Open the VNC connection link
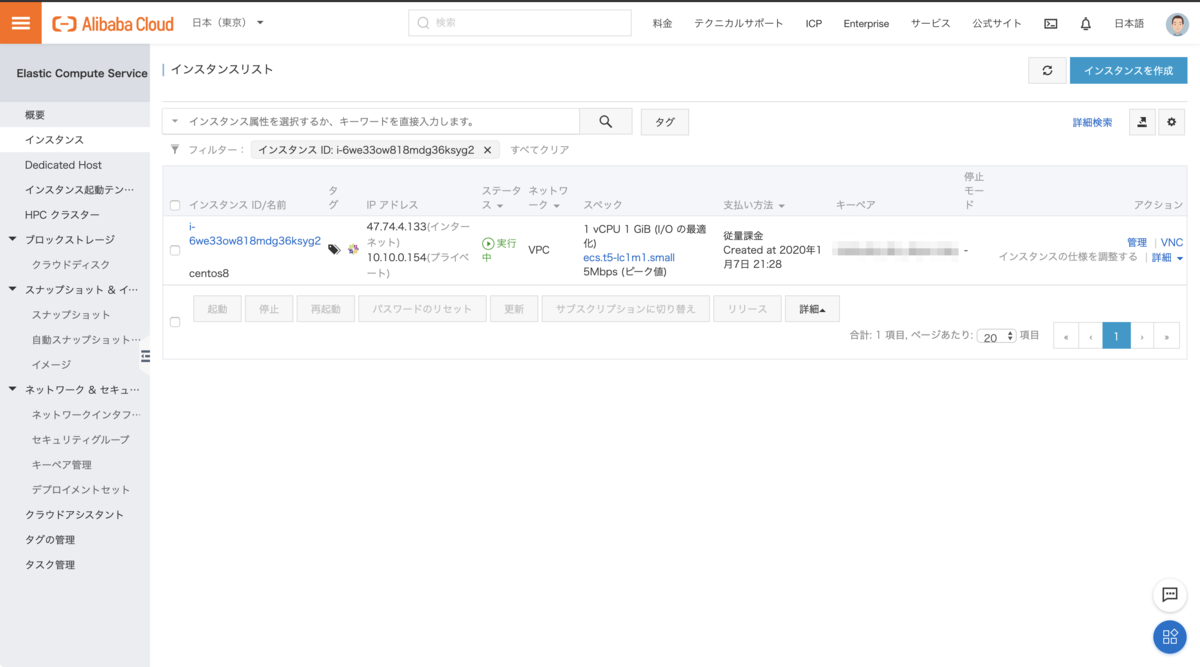Screen dimensions: 1200x667 tap(1171, 243)
